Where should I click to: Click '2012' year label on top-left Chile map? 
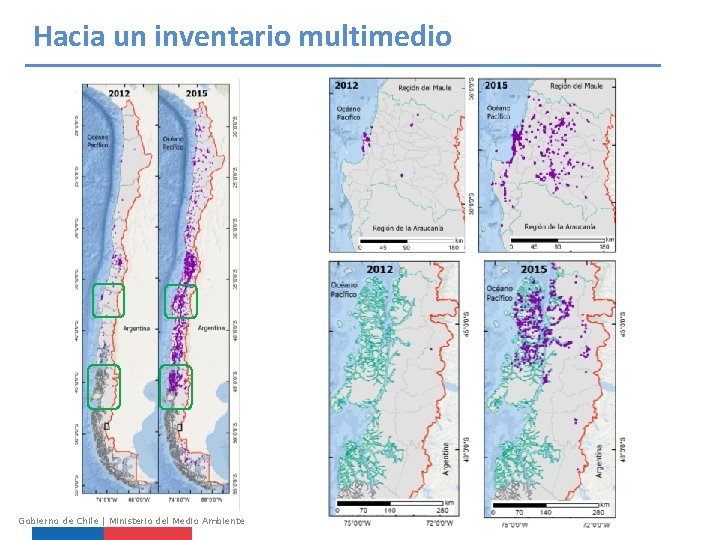coord(119,93)
